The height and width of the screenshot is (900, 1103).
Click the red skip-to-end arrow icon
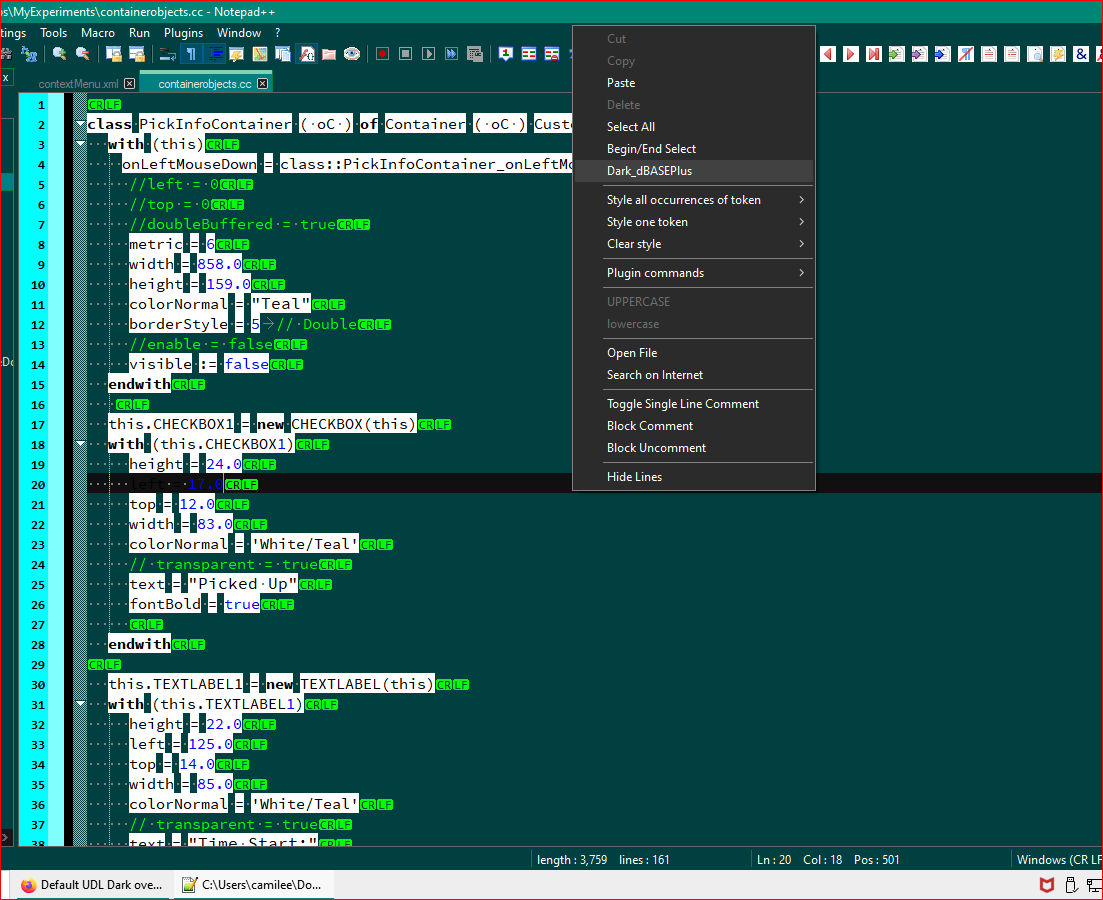874,54
